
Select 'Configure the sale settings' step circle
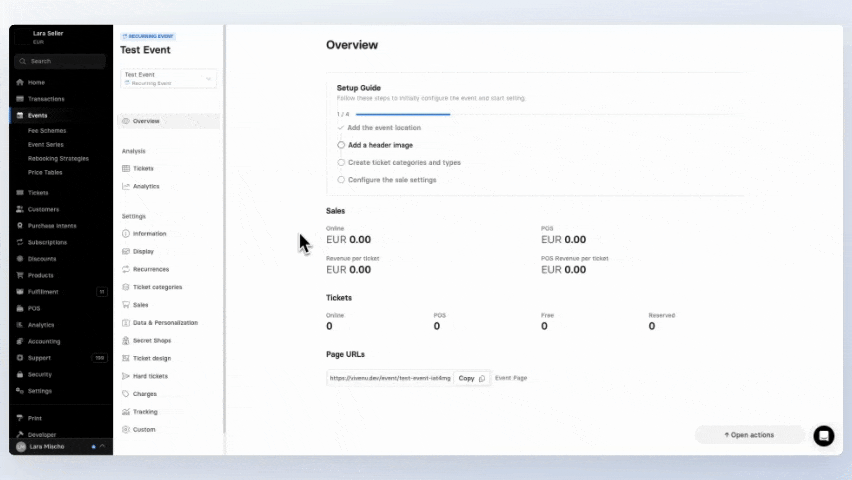click(x=341, y=180)
